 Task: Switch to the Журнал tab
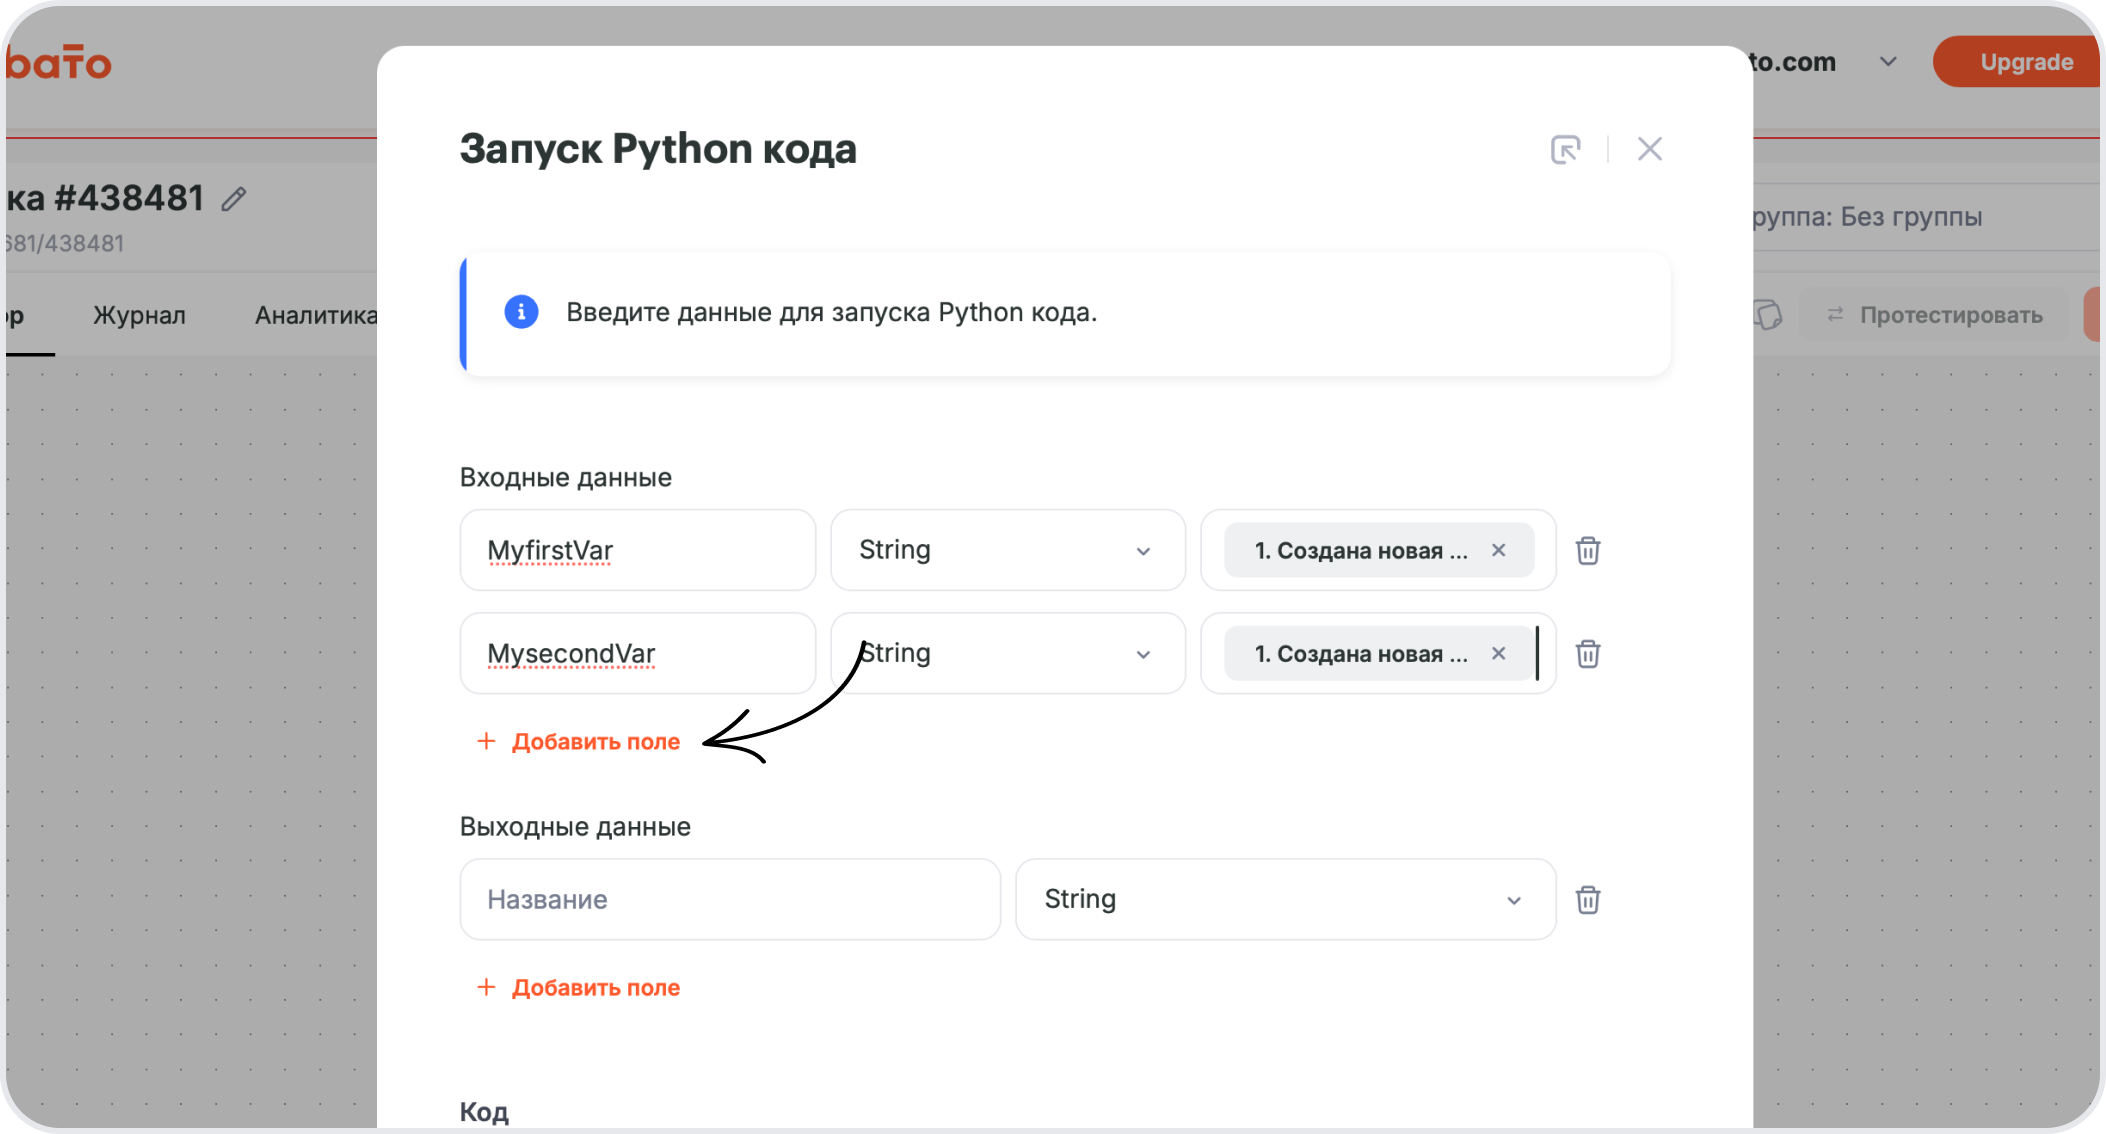point(139,315)
